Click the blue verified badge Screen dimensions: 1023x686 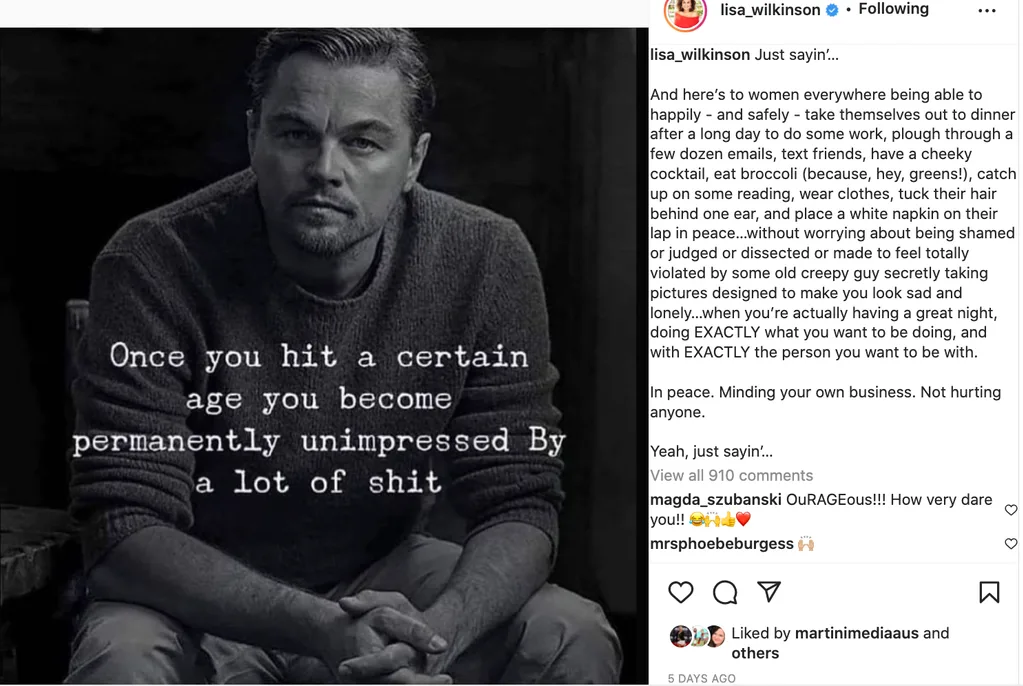[x=831, y=10]
